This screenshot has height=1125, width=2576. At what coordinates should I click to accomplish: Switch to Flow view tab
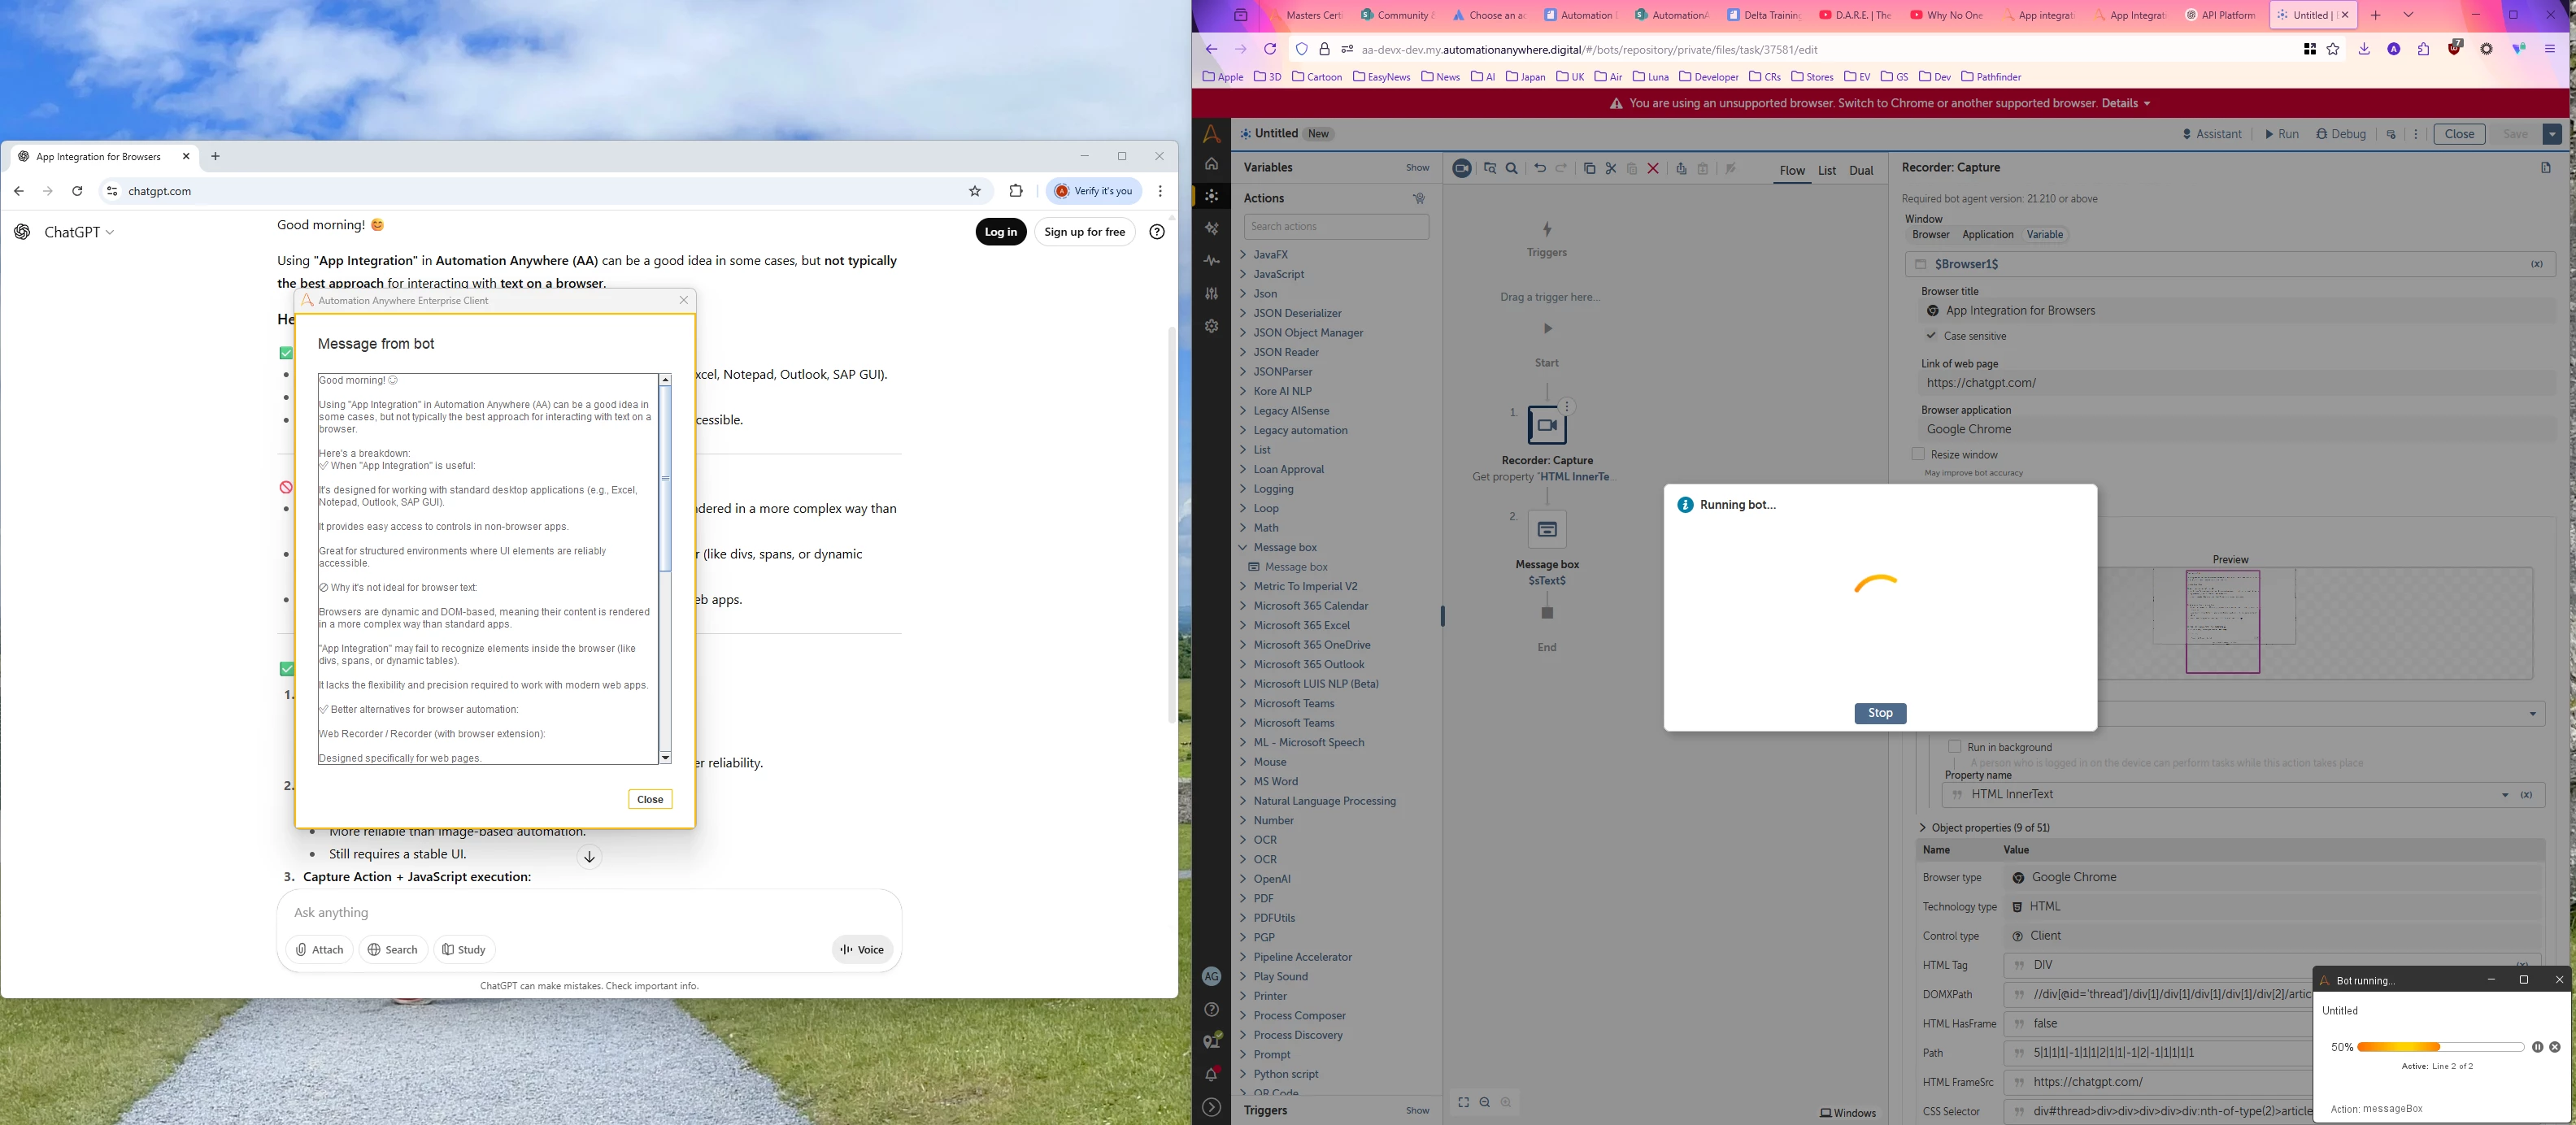[1792, 171]
